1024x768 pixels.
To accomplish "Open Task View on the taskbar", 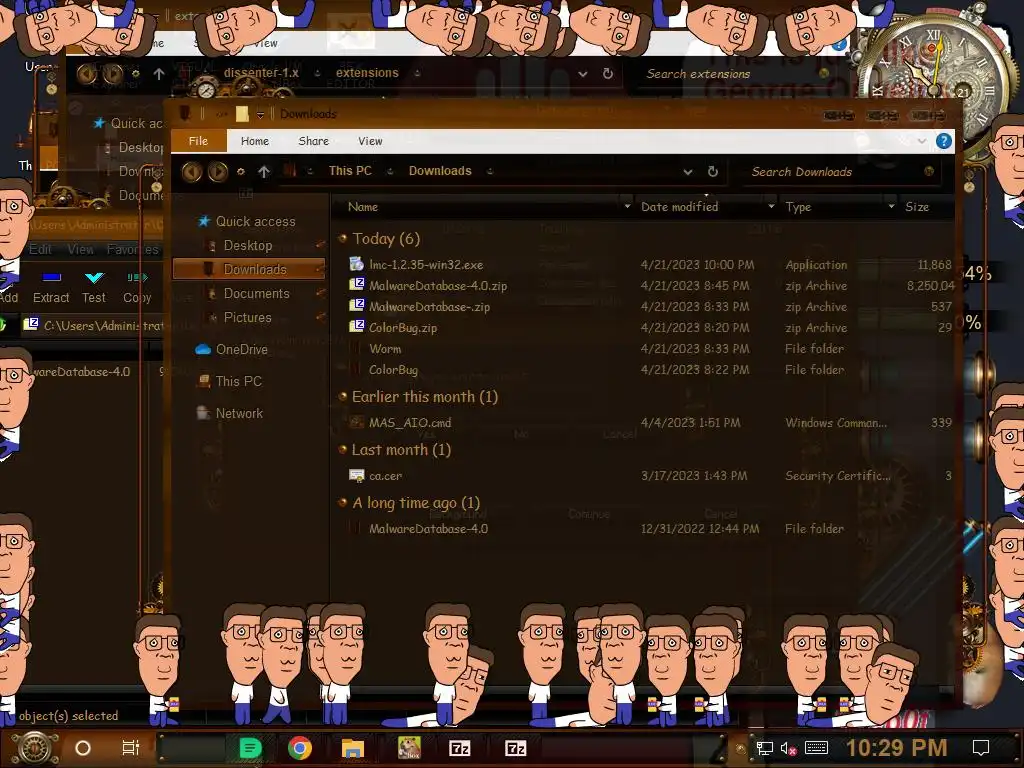I will [131, 748].
